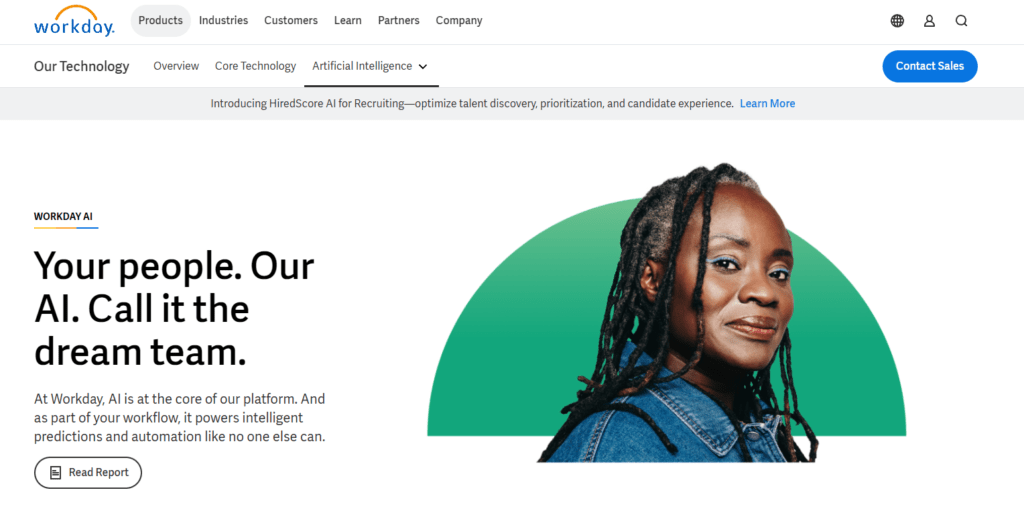Open search with the magnifier icon
This screenshot has height=515, width=1024.
(961, 21)
